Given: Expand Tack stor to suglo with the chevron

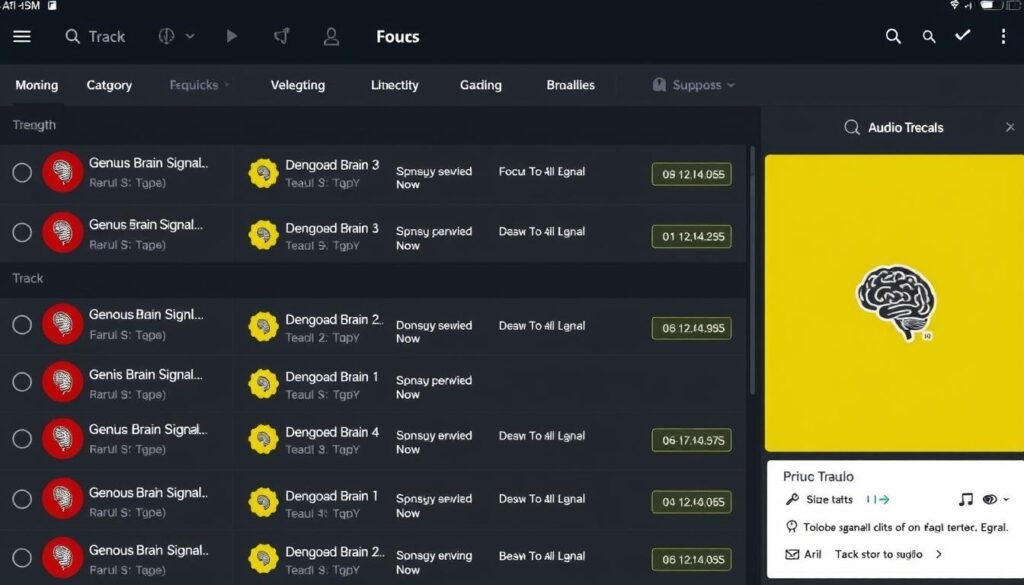Looking at the screenshot, I should click(x=938, y=553).
